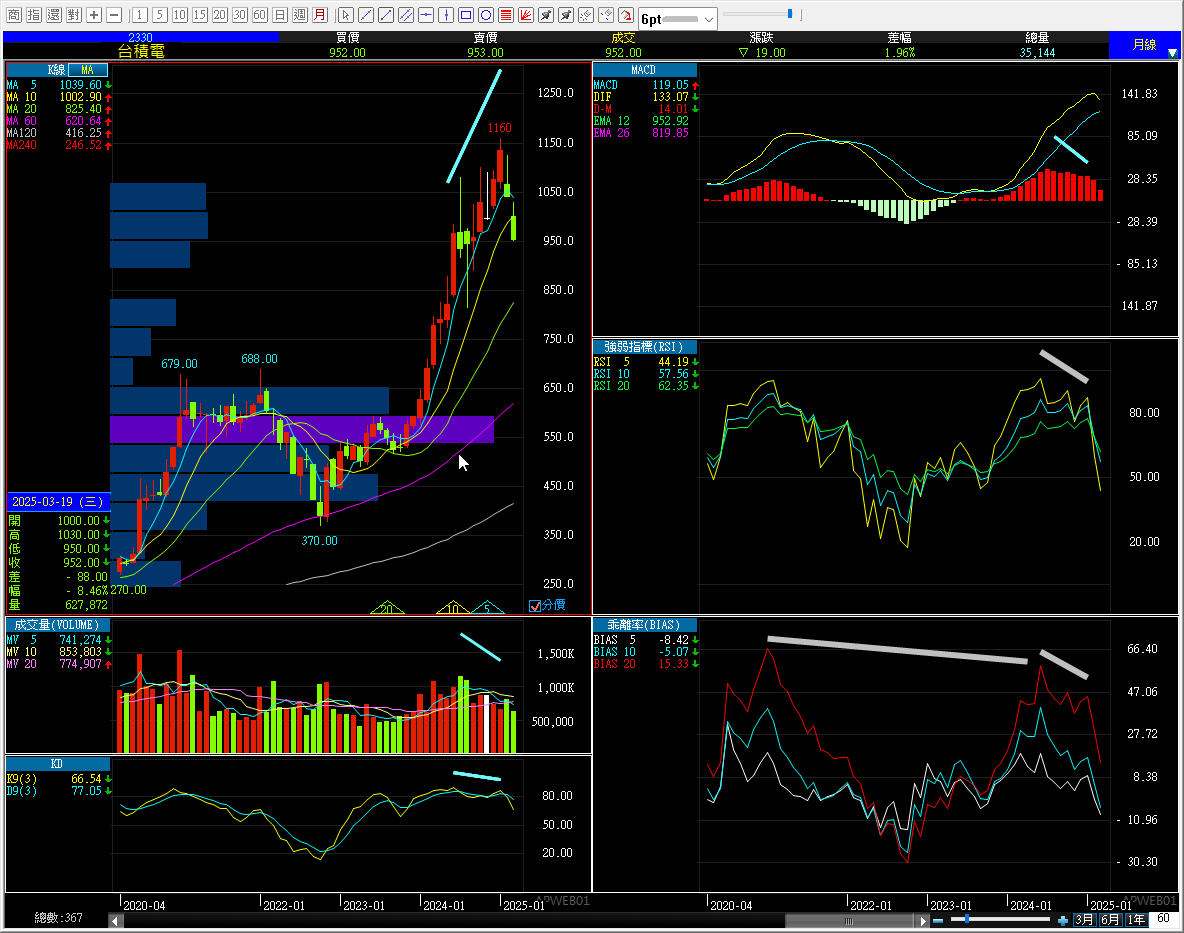
Task: Click the KD panel header
Action: (57, 764)
